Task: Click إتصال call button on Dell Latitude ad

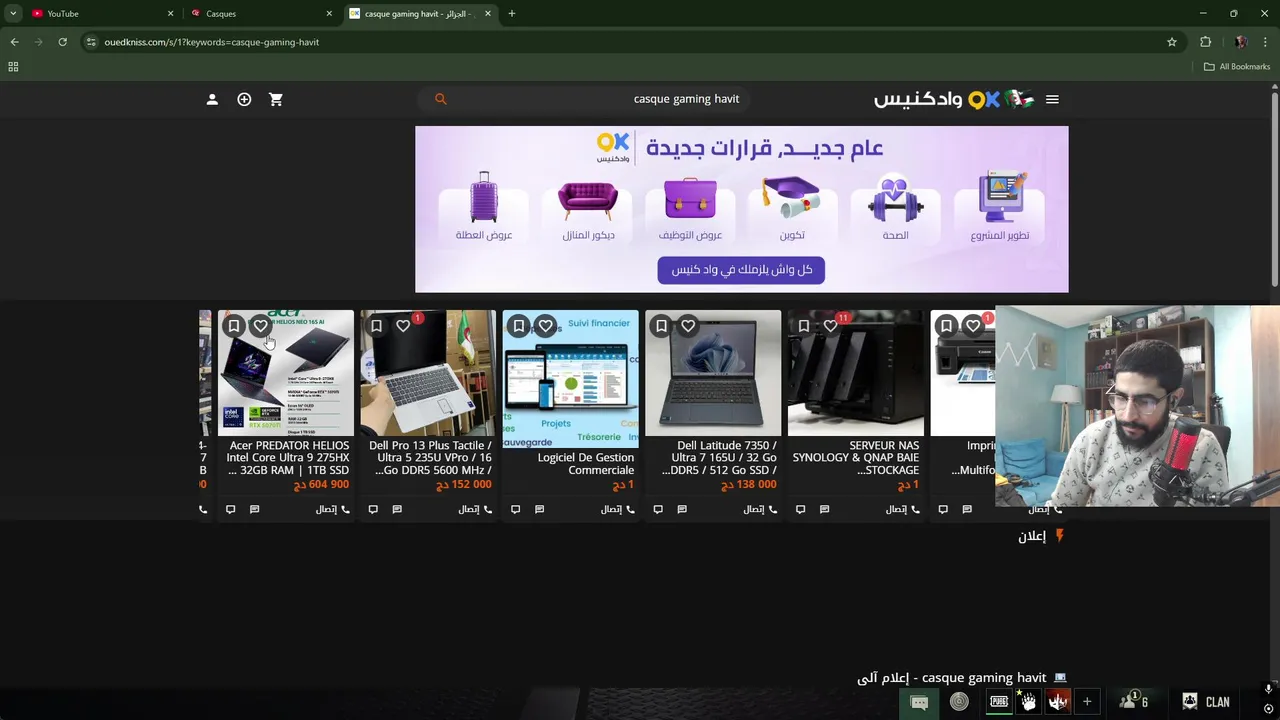Action: [760, 509]
